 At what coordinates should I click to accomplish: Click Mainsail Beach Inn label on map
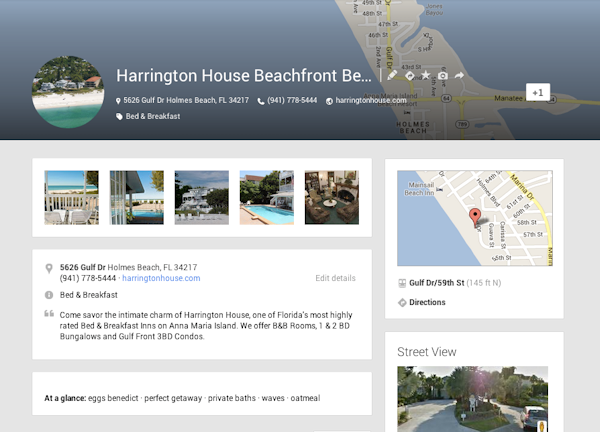pyautogui.click(x=419, y=189)
